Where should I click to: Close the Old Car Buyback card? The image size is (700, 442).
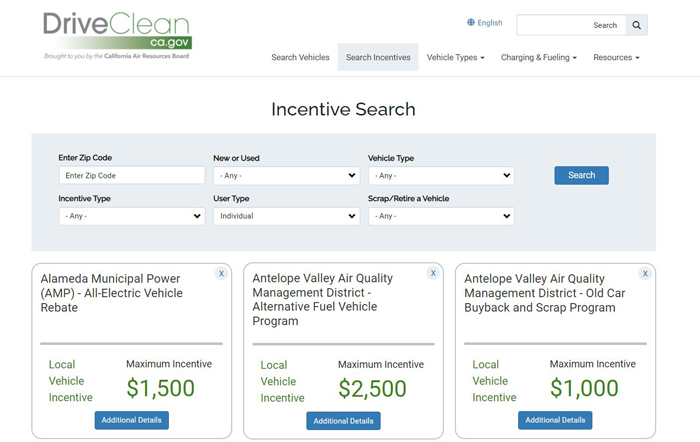645,273
